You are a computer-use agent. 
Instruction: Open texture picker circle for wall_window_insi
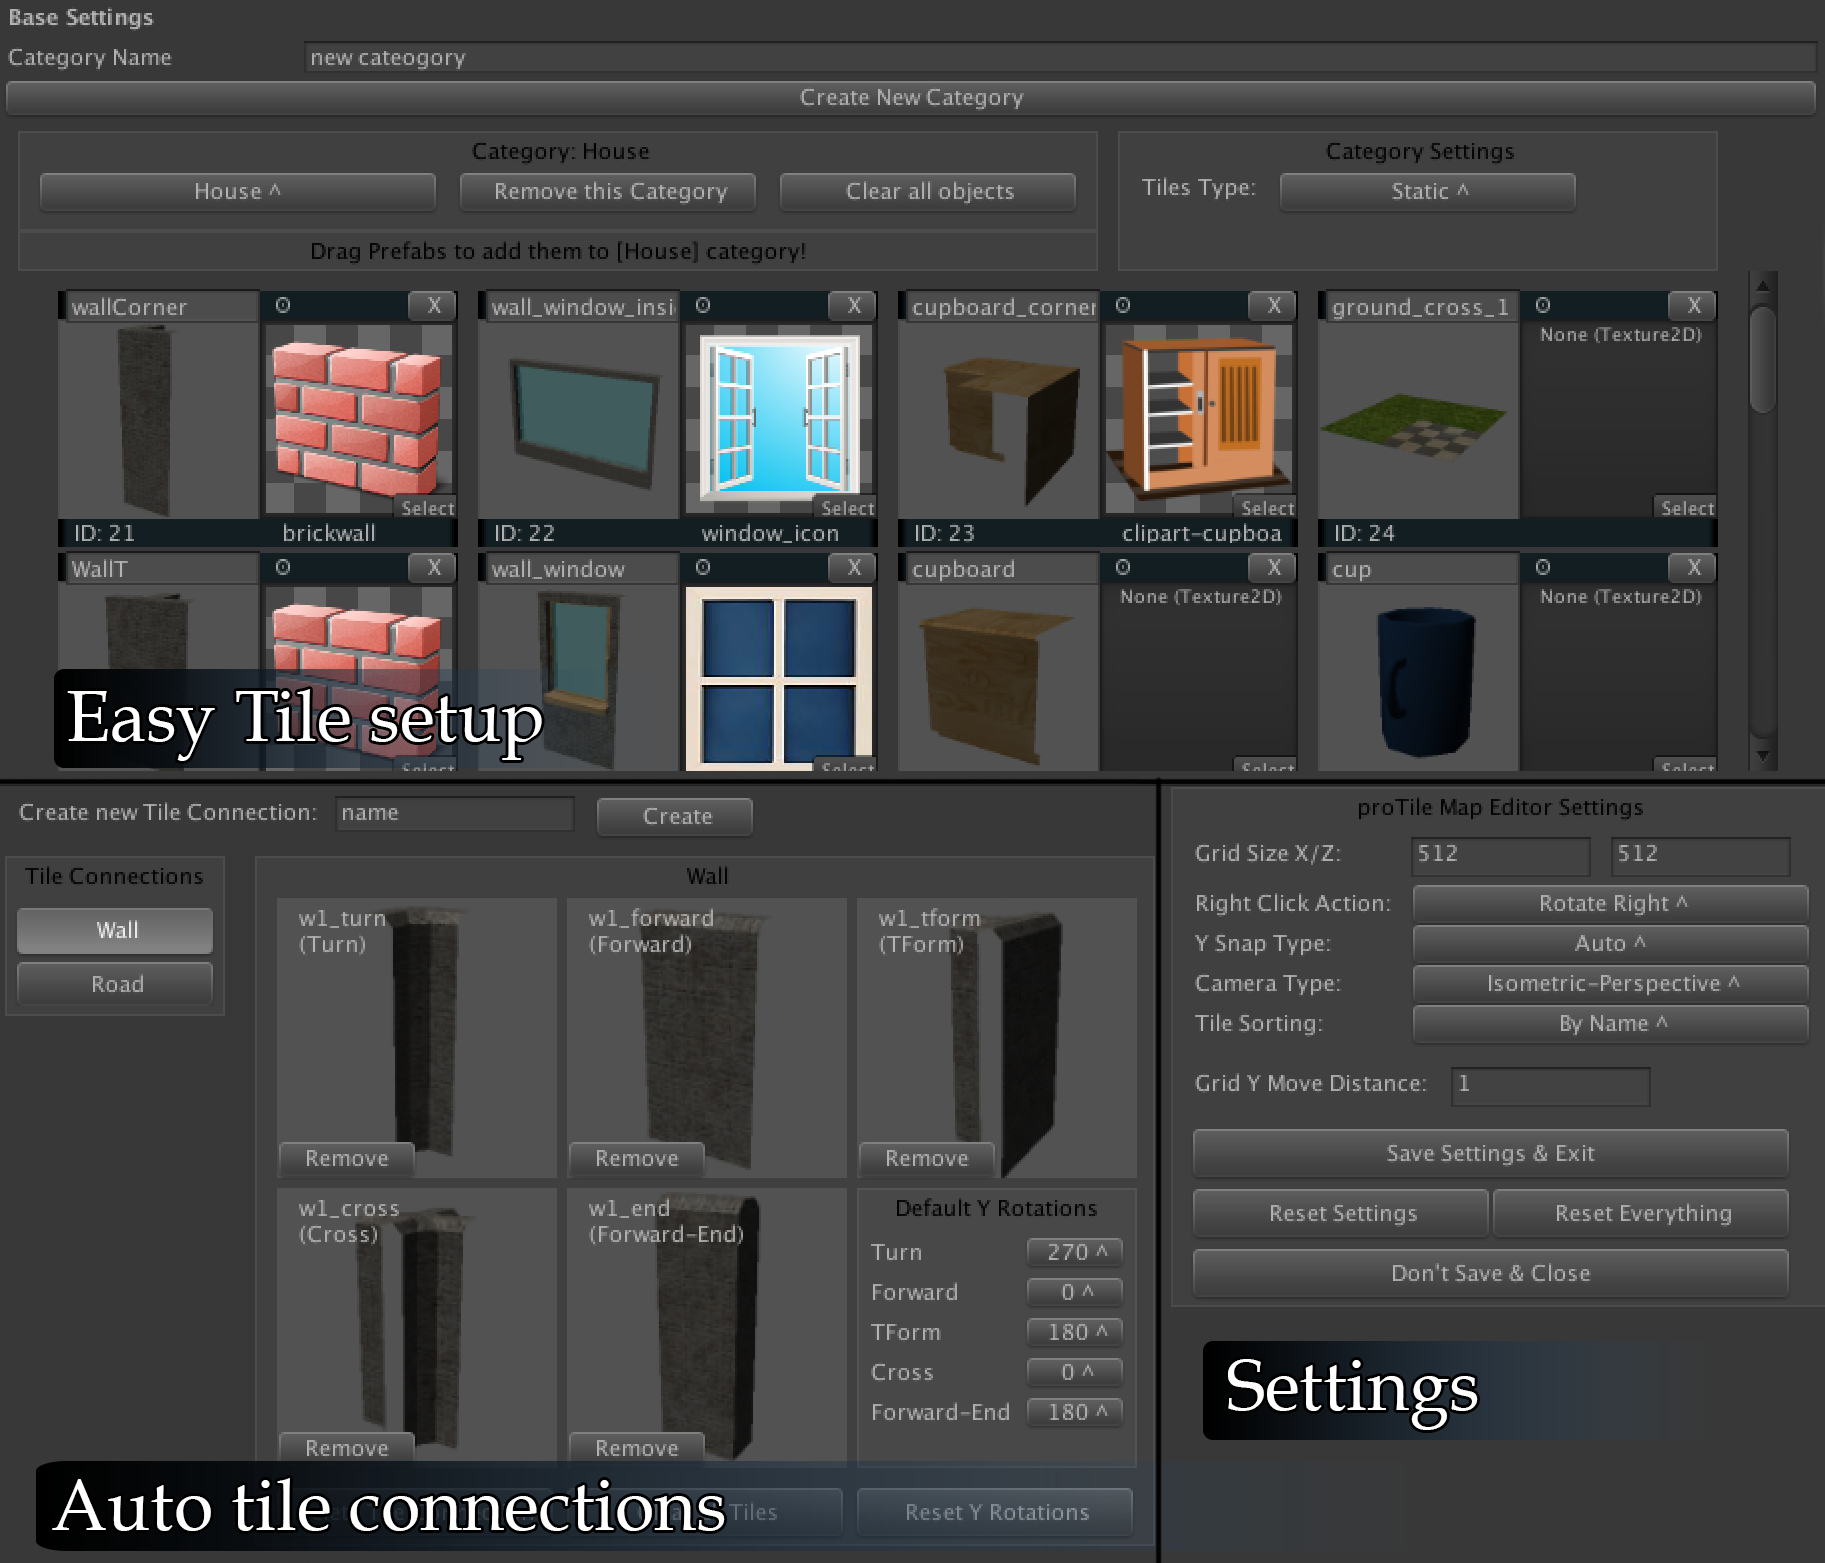pos(703,305)
